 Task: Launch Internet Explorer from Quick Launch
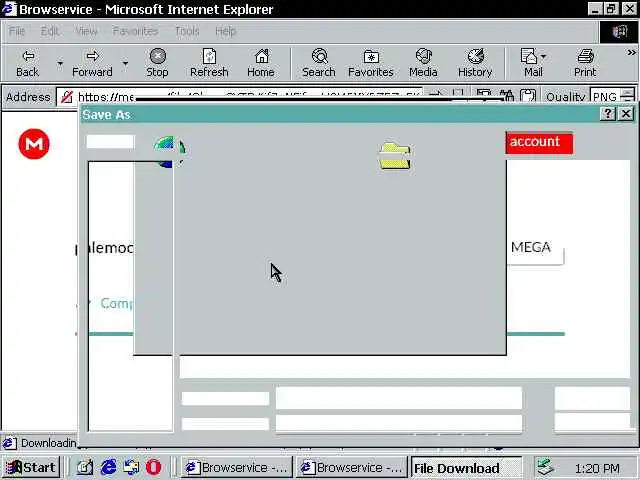(x=108, y=467)
